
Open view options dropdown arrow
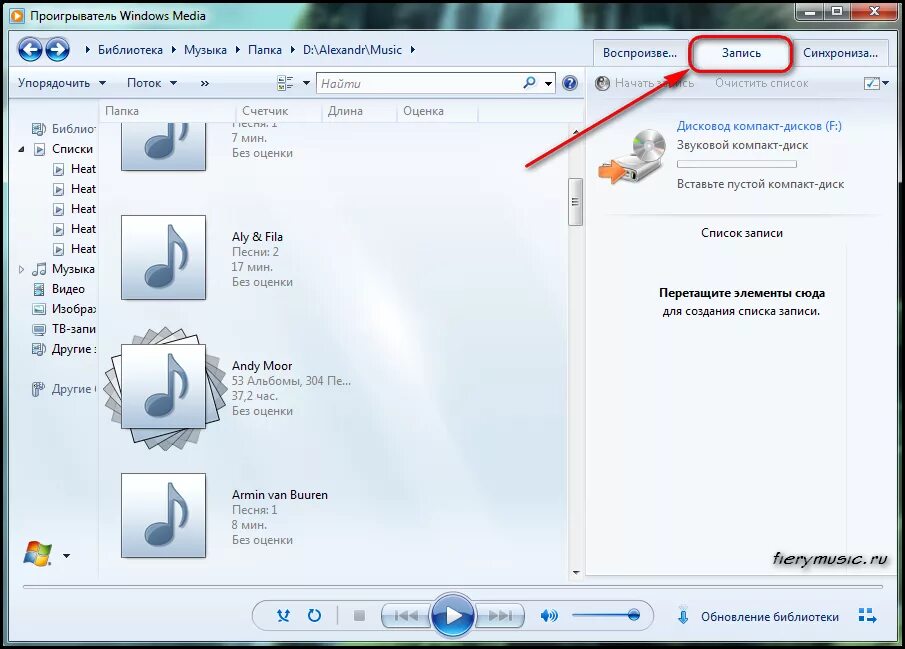[x=306, y=83]
